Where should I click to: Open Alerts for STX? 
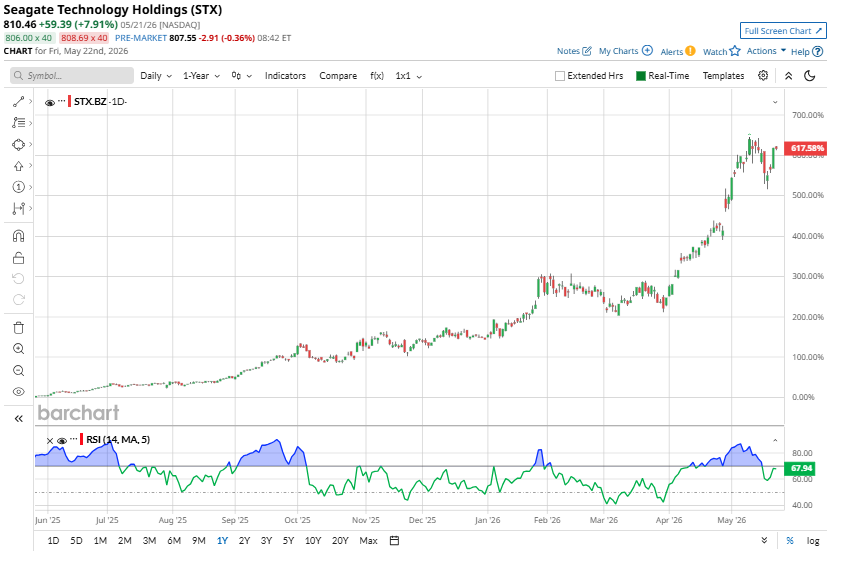click(678, 52)
